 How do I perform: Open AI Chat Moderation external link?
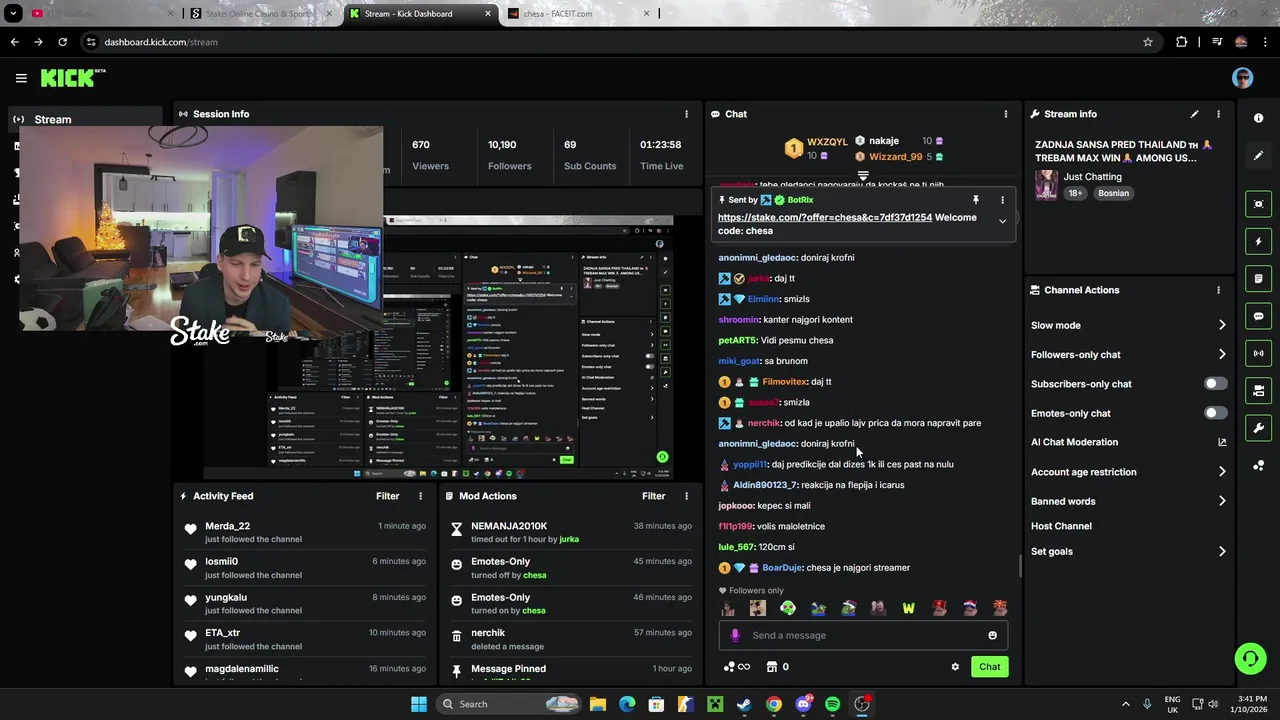coord(1222,442)
